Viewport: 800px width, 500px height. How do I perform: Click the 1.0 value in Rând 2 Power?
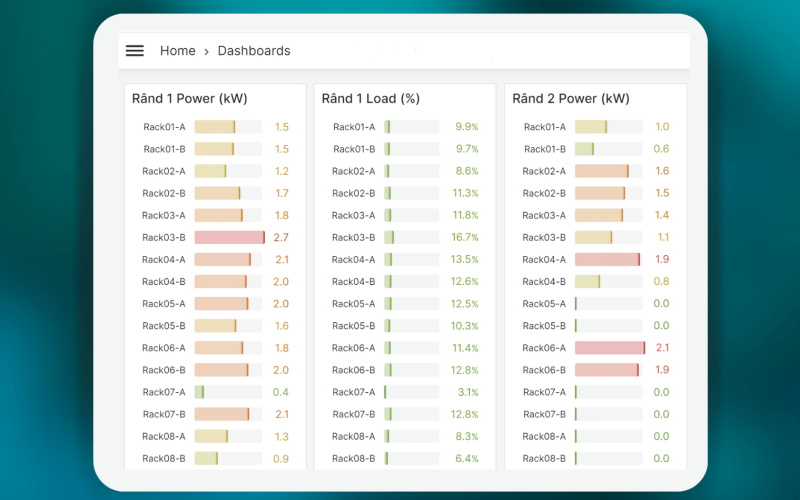[x=662, y=127]
